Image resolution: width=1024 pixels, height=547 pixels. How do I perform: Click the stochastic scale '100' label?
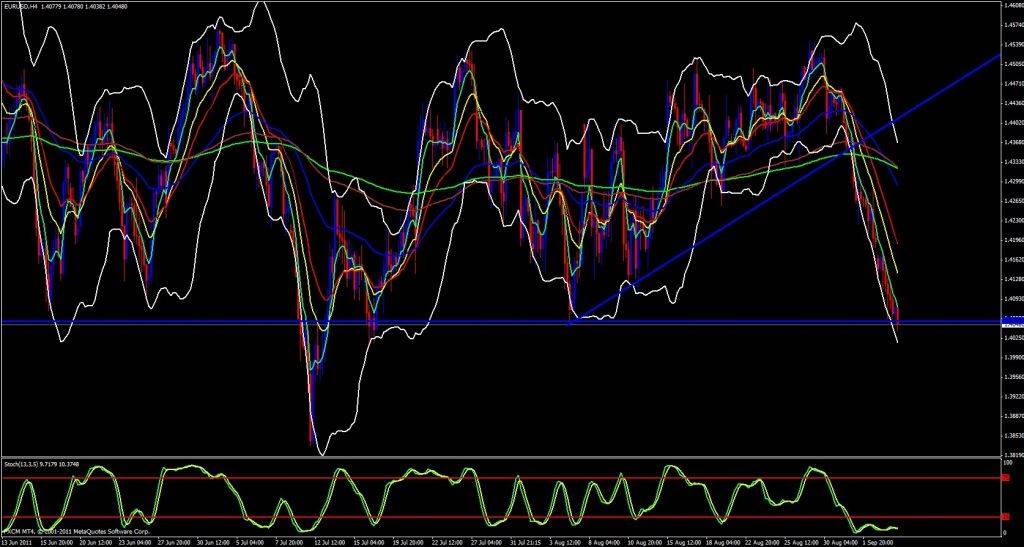(1008, 461)
